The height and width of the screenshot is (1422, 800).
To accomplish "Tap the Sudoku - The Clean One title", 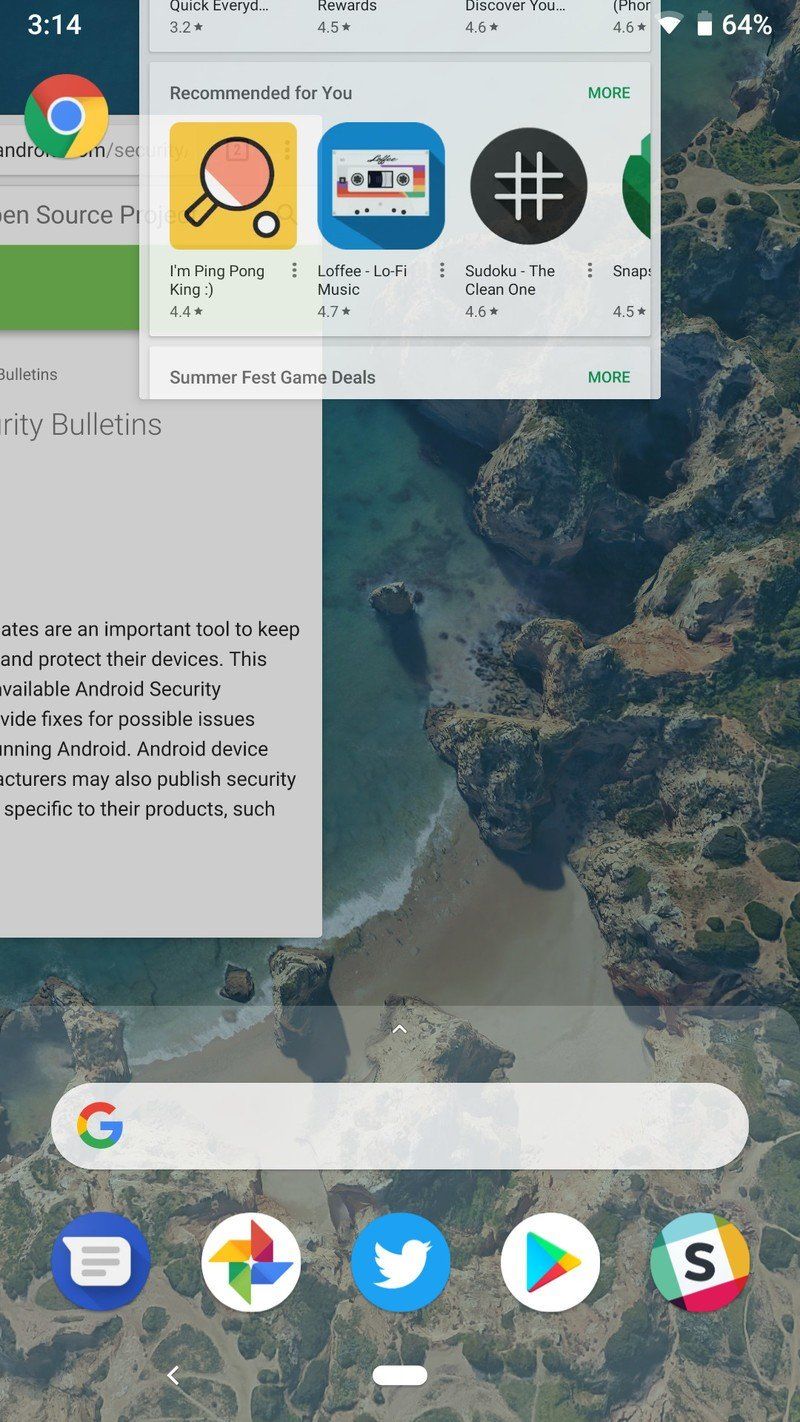I will (510, 280).
